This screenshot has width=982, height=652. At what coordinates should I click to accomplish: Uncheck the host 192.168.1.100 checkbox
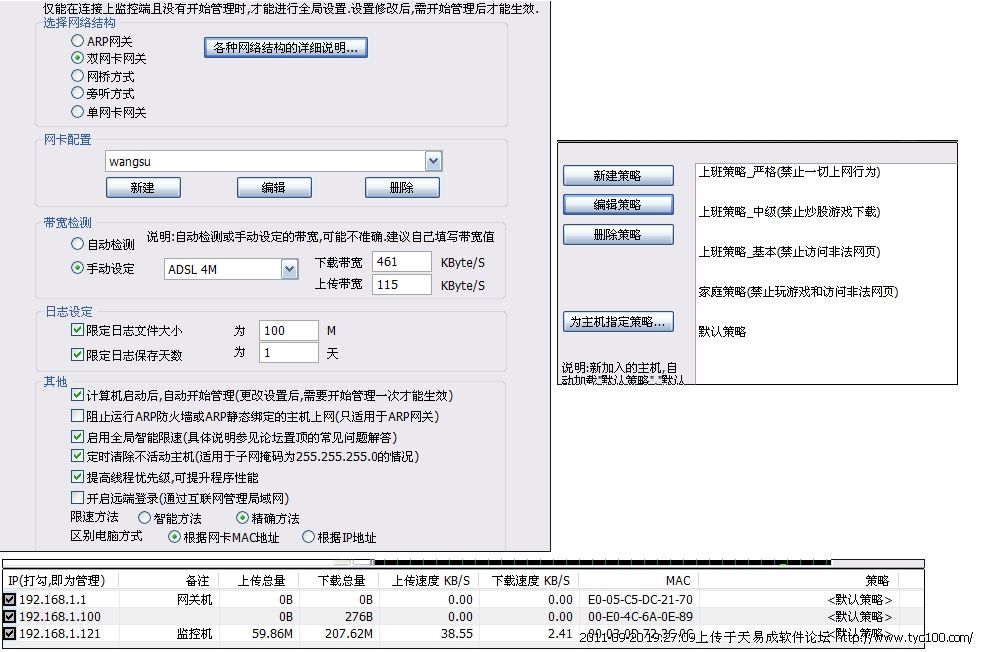[10, 616]
